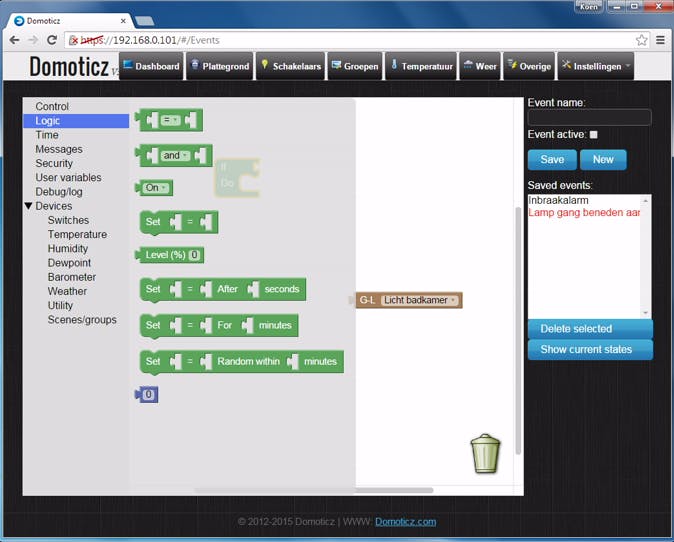Click the browser forward arrow
Image resolution: width=674 pixels, height=542 pixels.
(33, 40)
